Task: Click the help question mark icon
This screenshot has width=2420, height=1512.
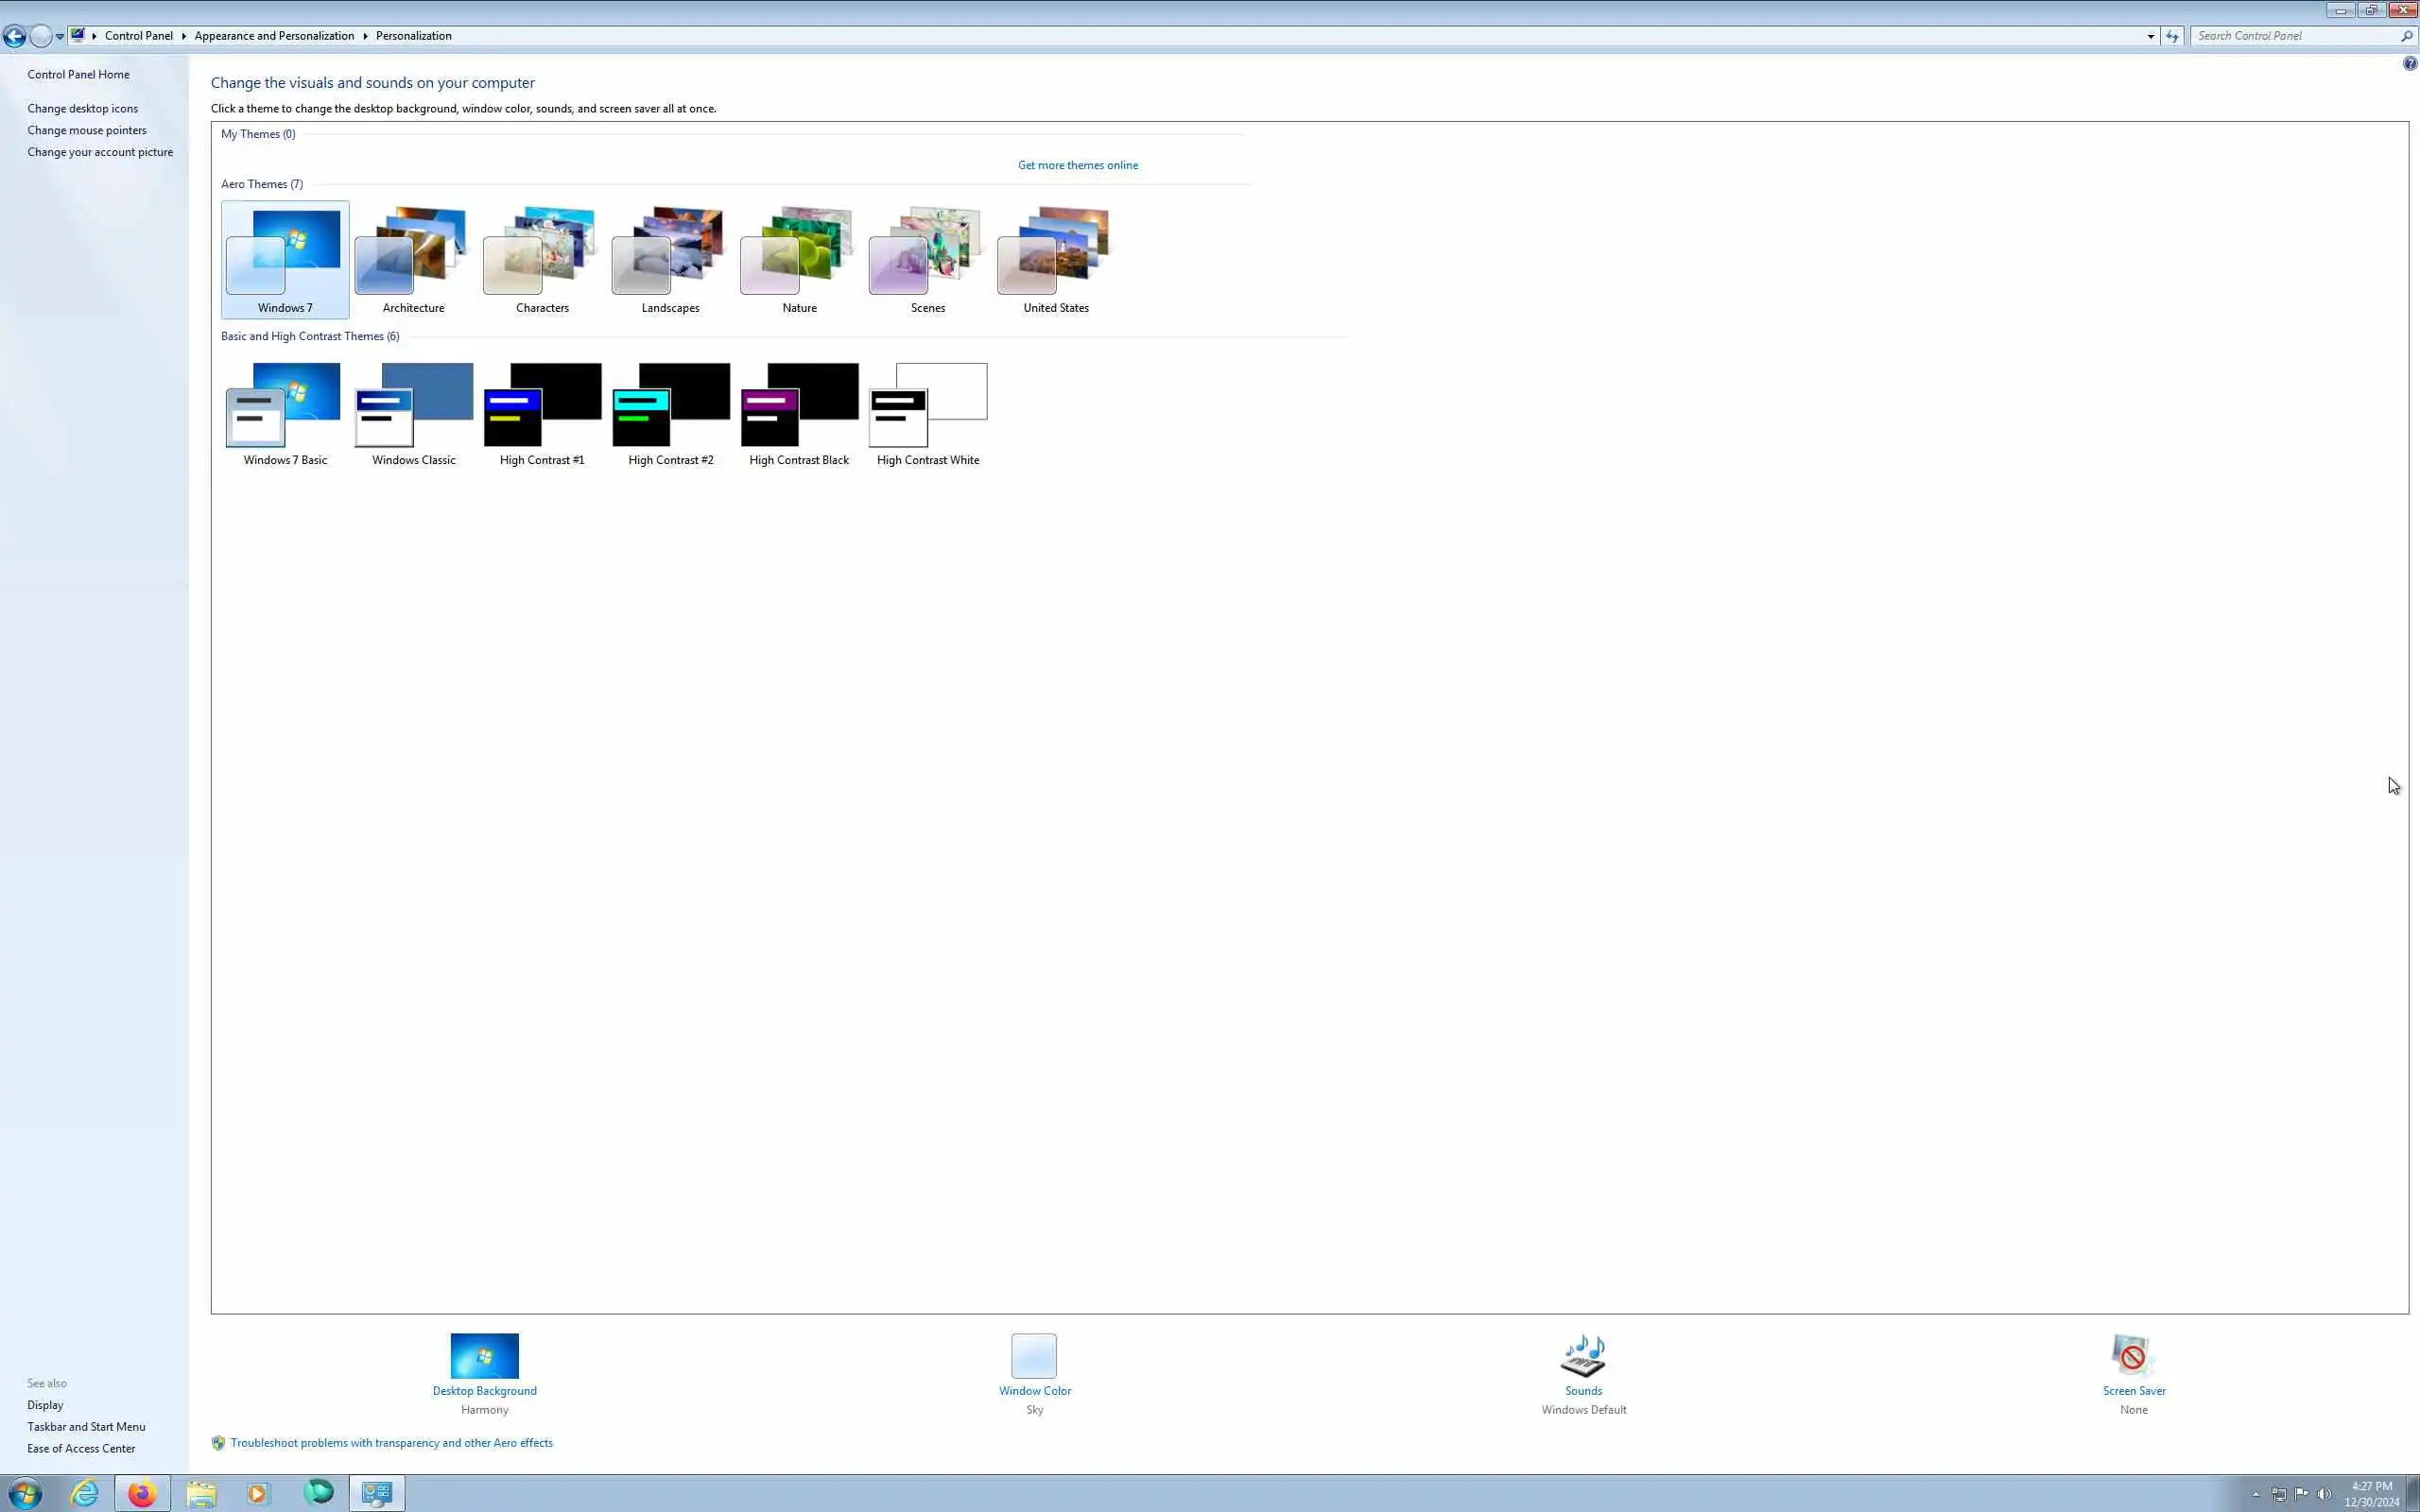Action: click(x=2409, y=64)
